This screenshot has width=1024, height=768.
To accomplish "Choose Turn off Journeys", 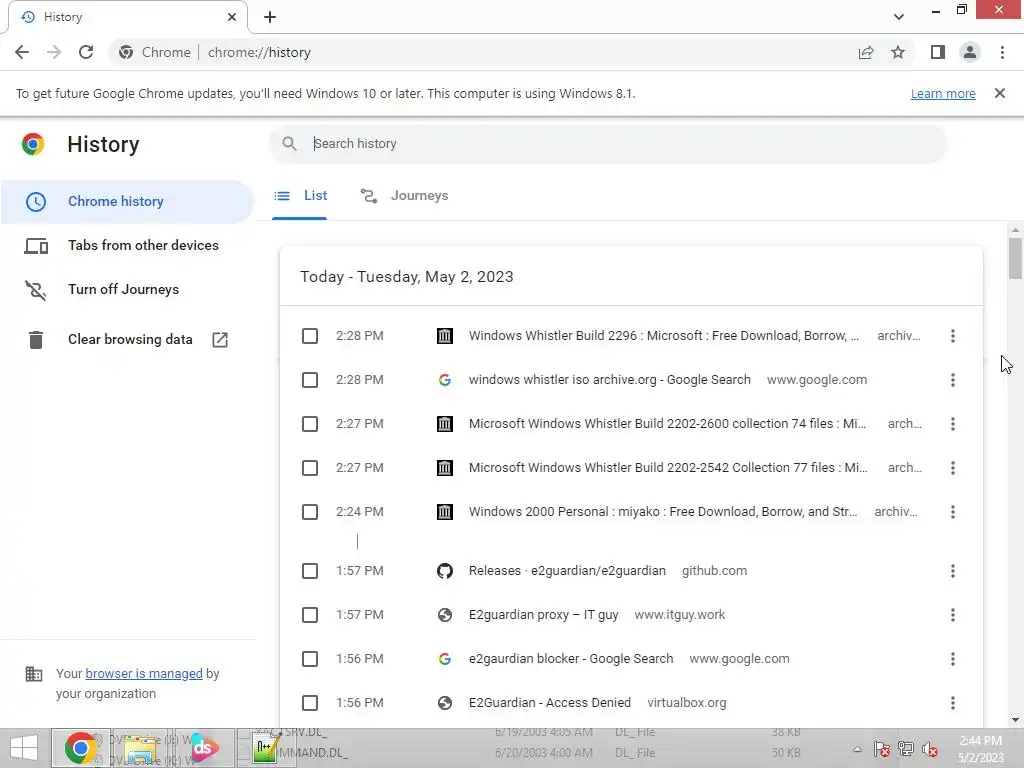I will point(127,289).
